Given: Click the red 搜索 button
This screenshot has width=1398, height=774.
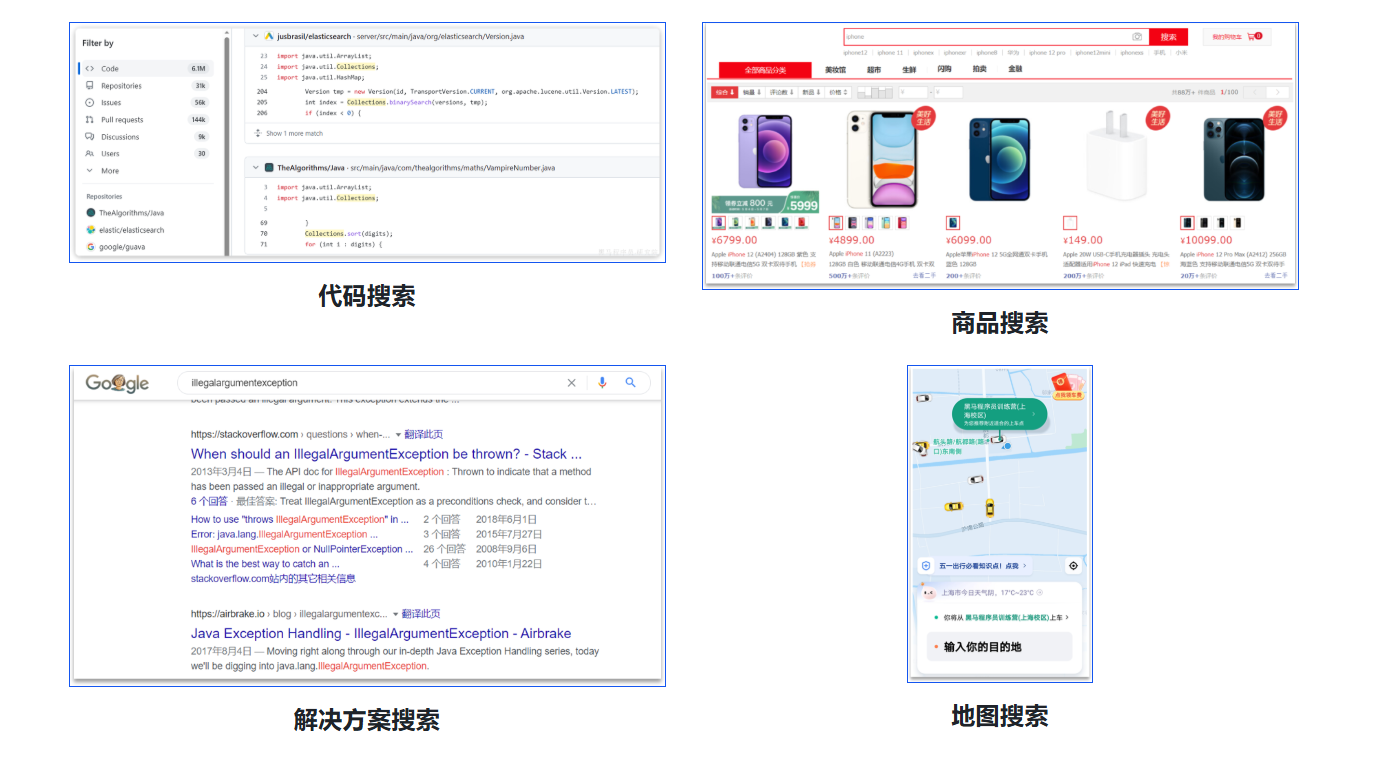Looking at the screenshot, I should [1169, 37].
